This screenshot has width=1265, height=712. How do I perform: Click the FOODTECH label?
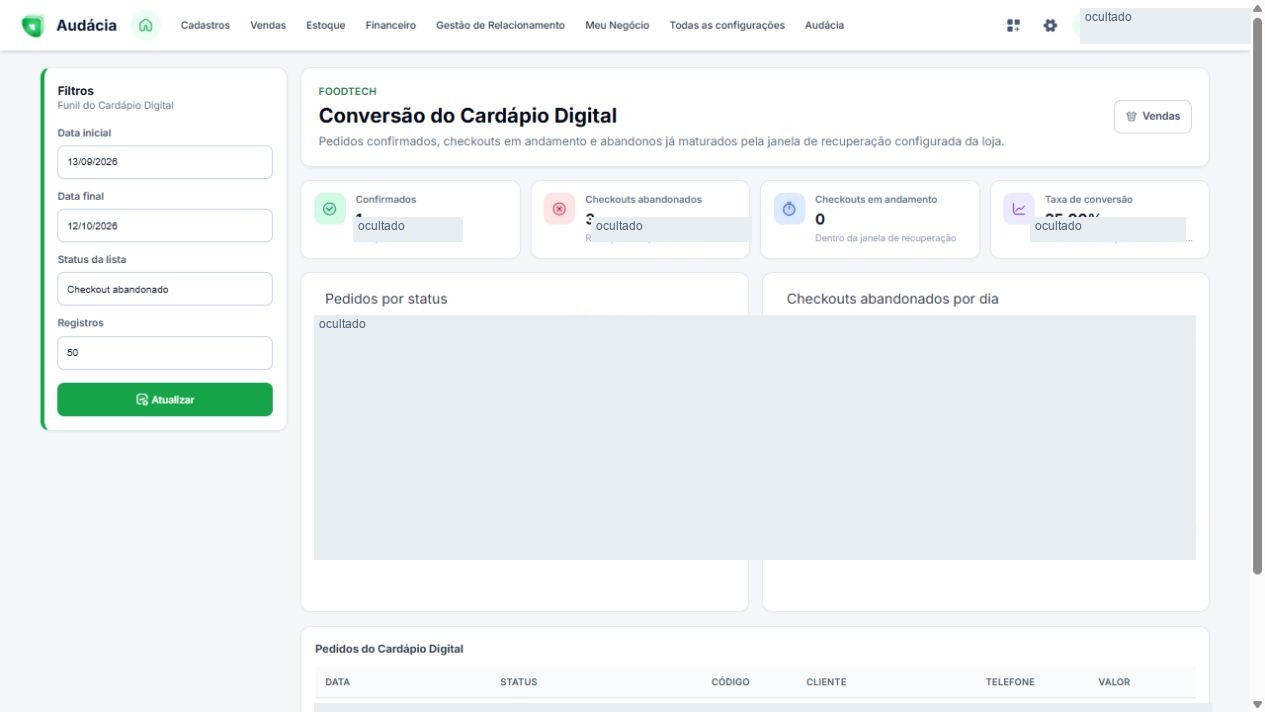tap(347, 92)
